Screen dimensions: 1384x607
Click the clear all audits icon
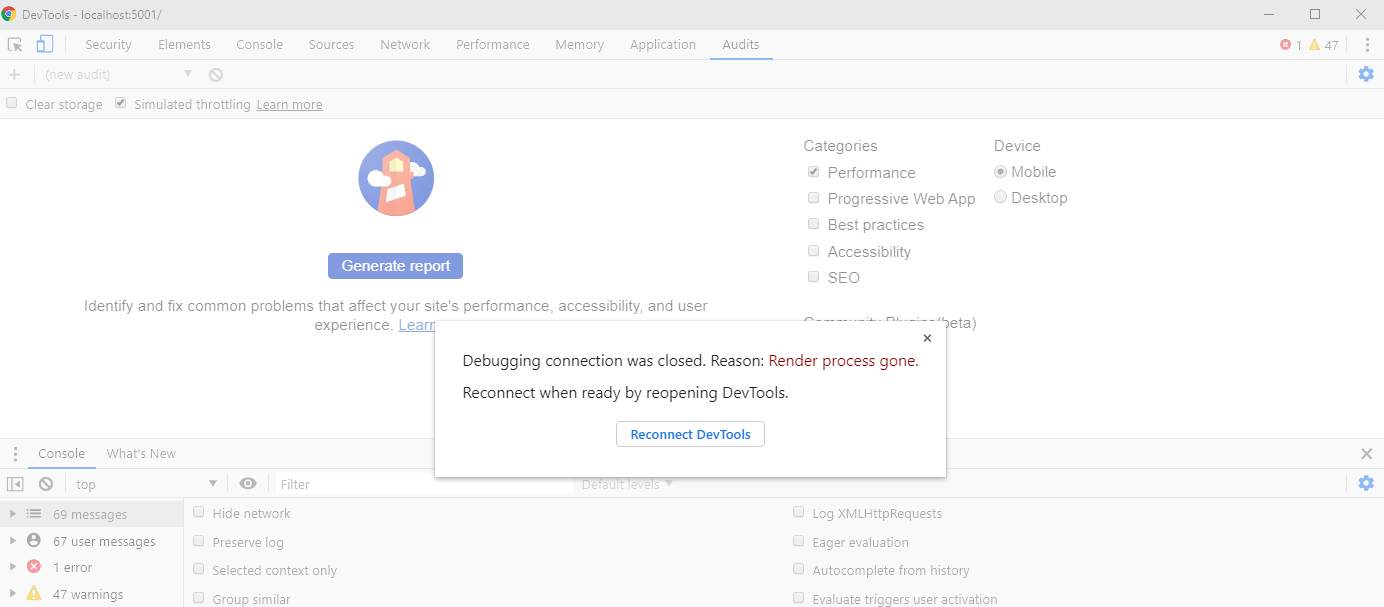click(216, 74)
